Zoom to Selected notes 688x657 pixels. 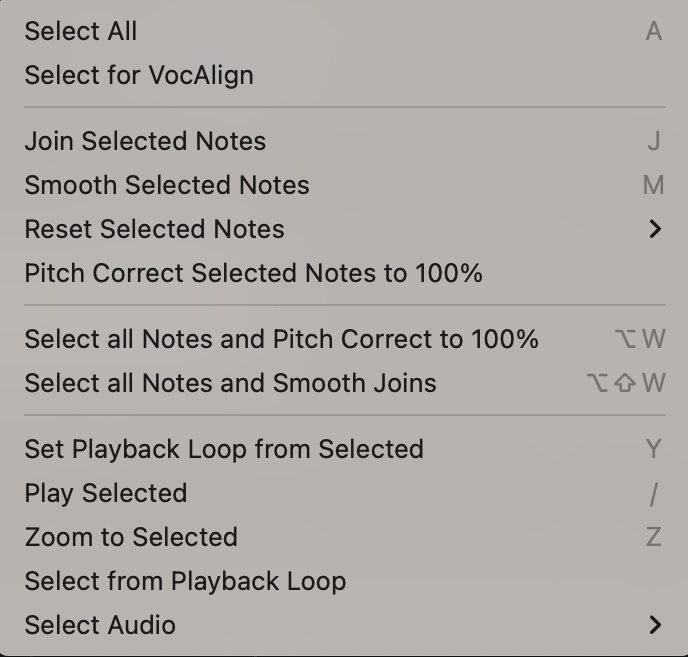pyautogui.click(x=131, y=537)
